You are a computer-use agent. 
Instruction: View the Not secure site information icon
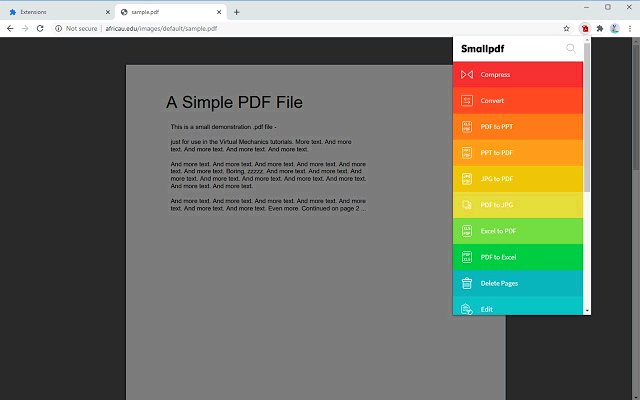[58, 29]
